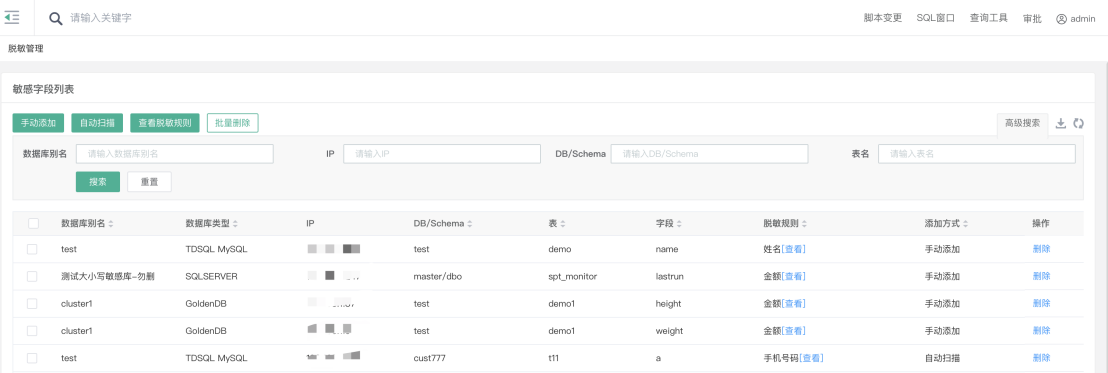Click the 搜索 button
The height and width of the screenshot is (373, 1108).
pyautogui.click(x=98, y=182)
